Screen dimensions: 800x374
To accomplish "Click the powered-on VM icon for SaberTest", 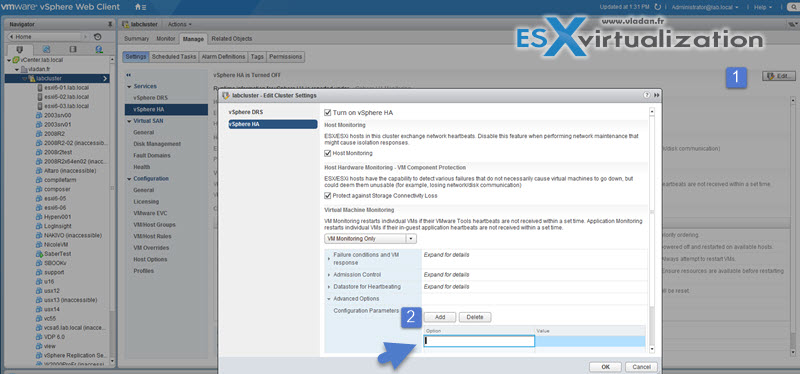I will (x=39, y=254).
